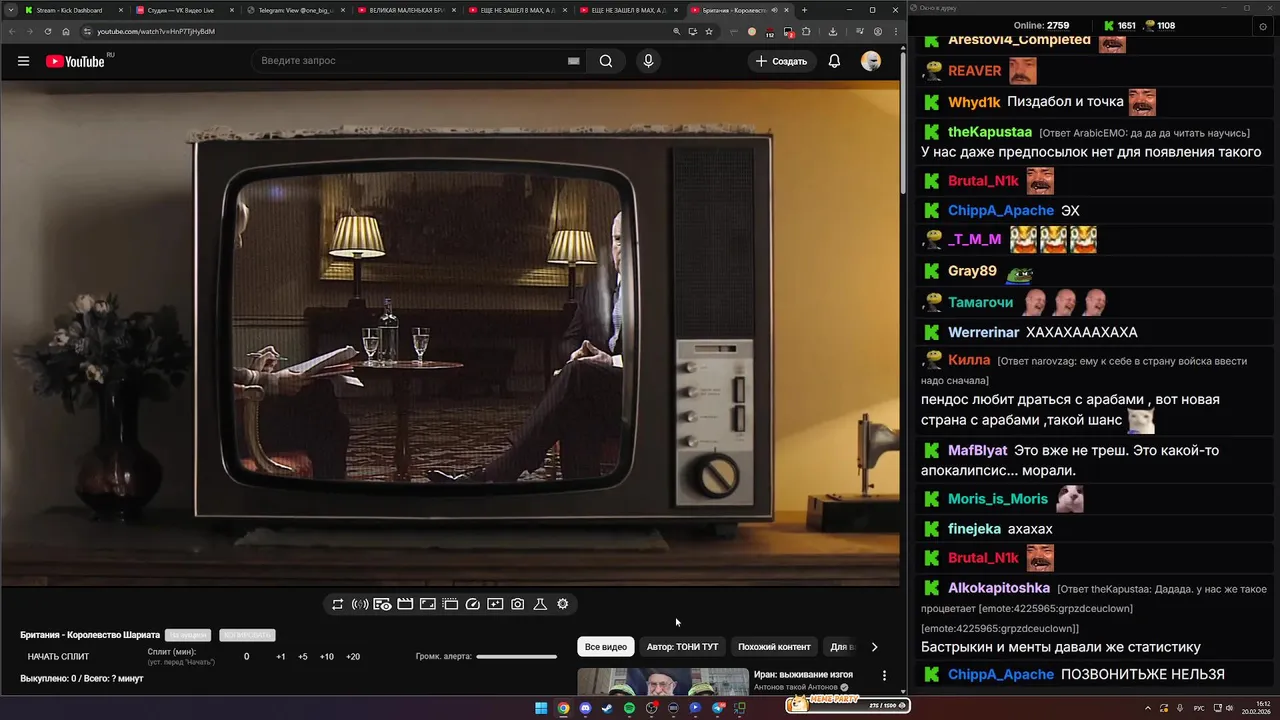Click the sound-waves icon in the player toolbar
This screenshot has width=1280, height=720.
pos(360,604)
